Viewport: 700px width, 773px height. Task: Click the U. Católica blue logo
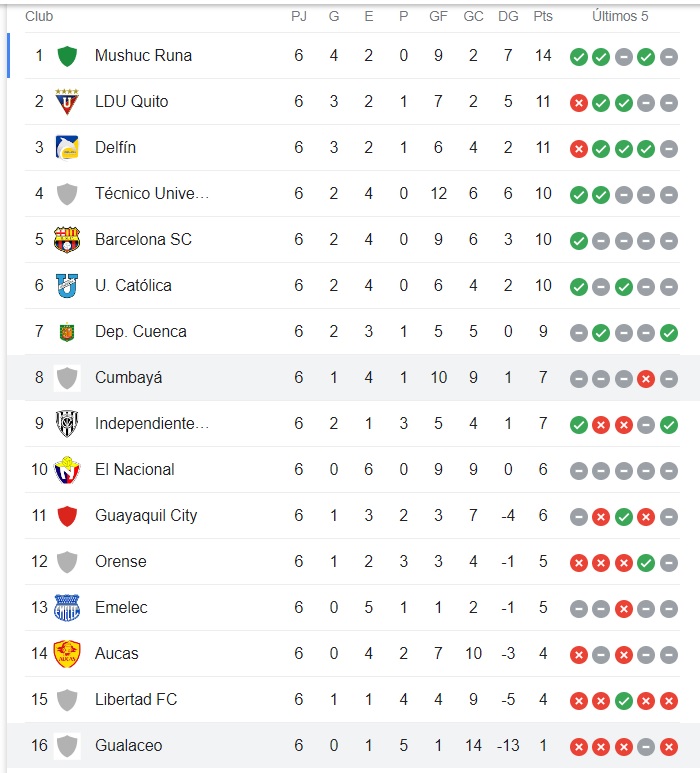[x=67, y=286]
